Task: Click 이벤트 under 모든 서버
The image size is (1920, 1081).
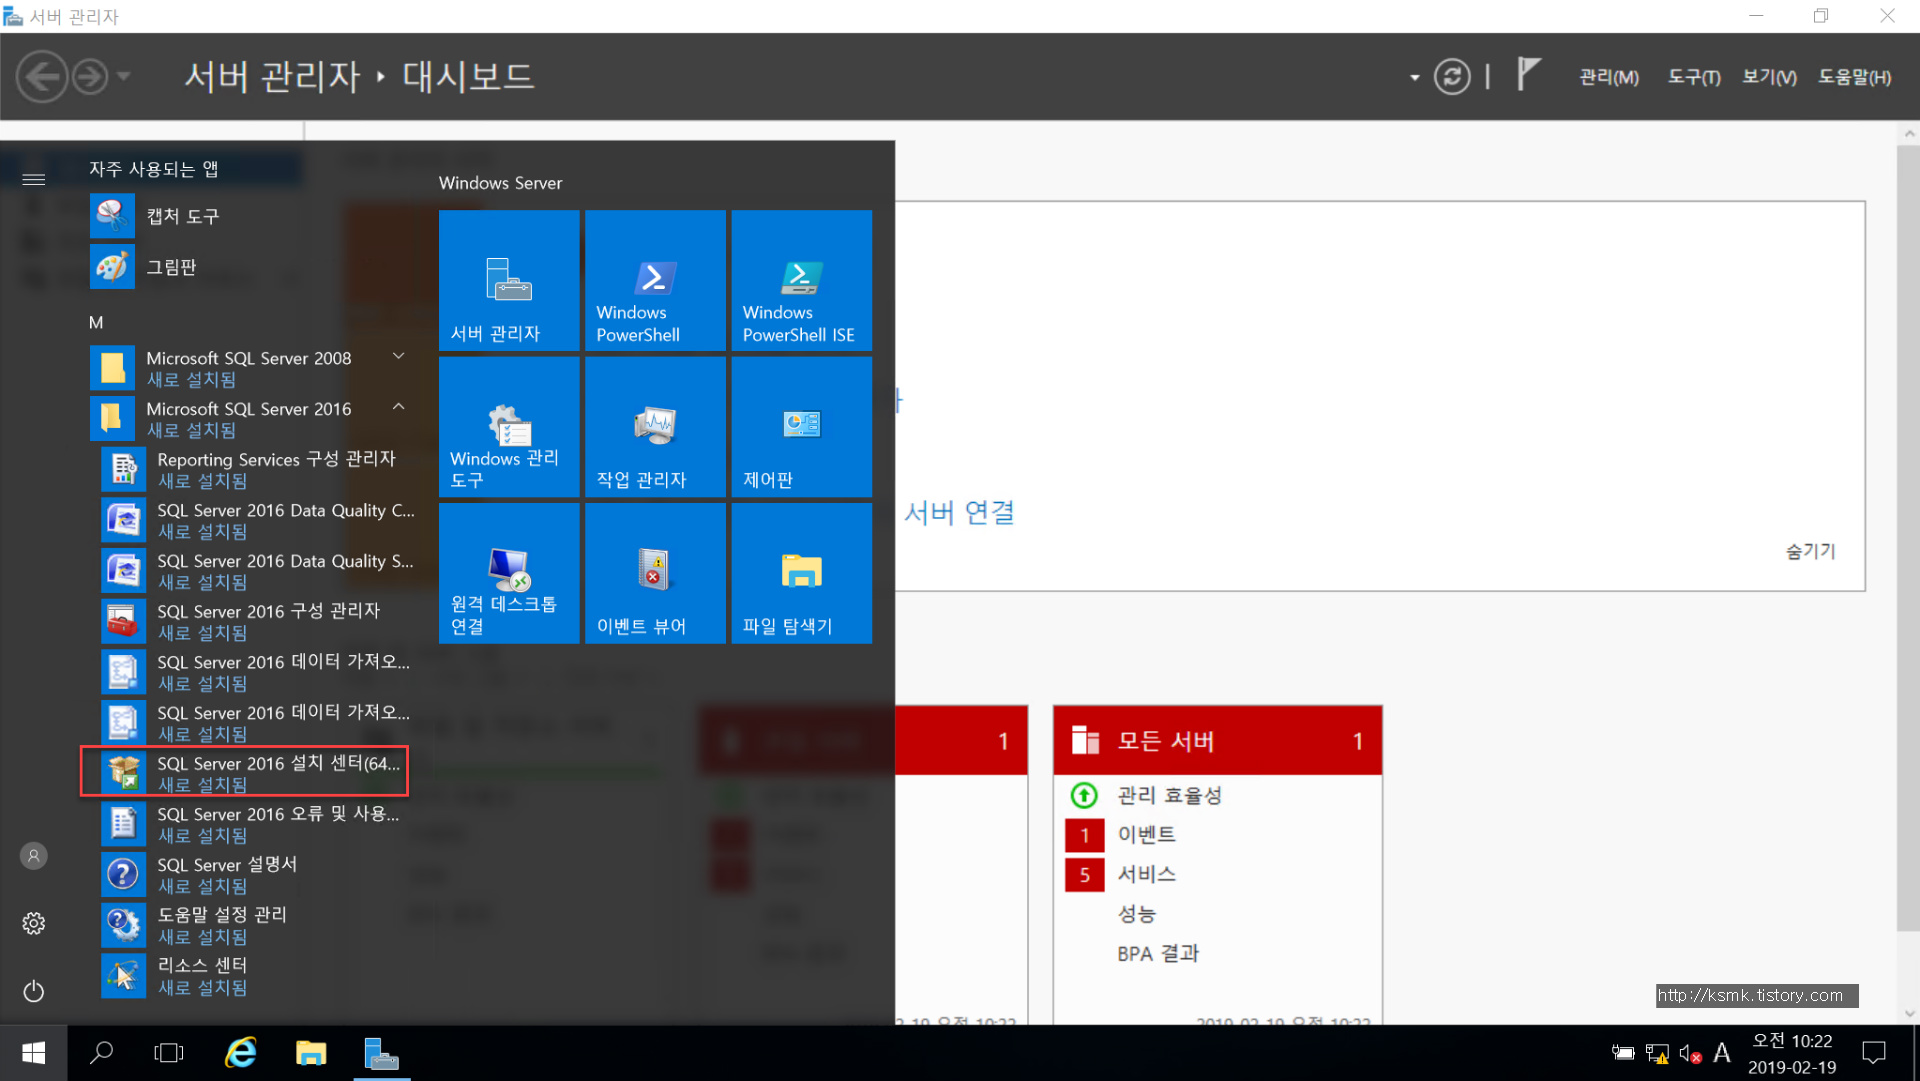Action: (1146, 834)
